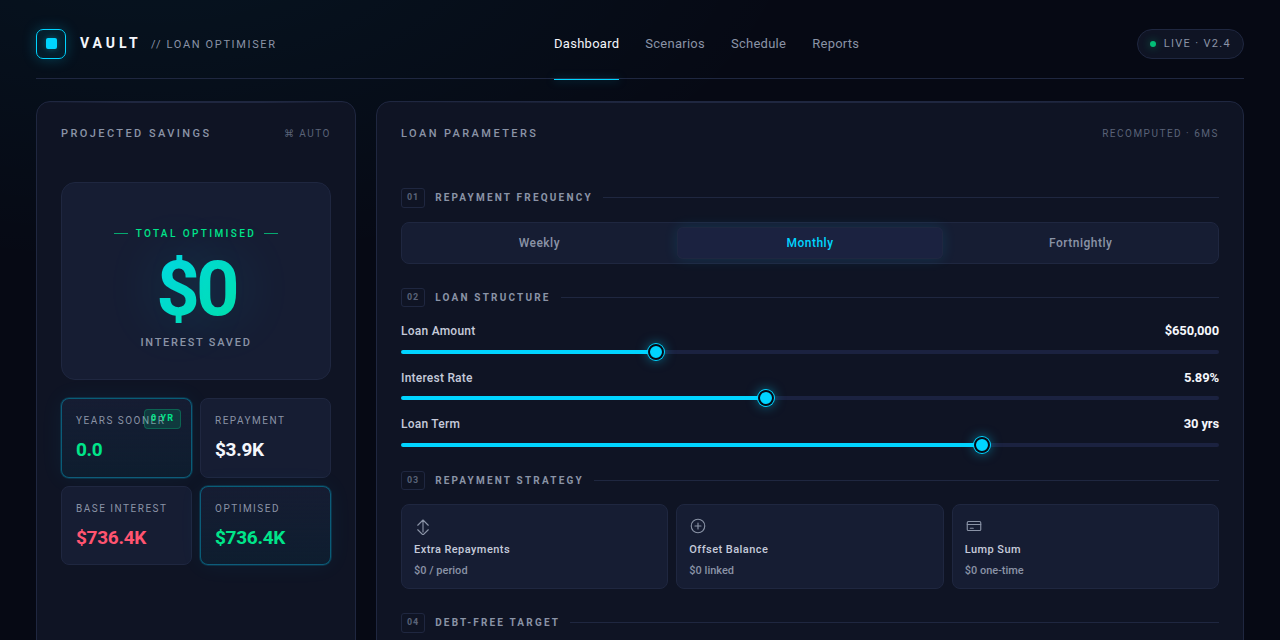Screen dimensions: 1280x640
Task: Select the Extra Repayments arrows icon
Action: pos(423,526)
